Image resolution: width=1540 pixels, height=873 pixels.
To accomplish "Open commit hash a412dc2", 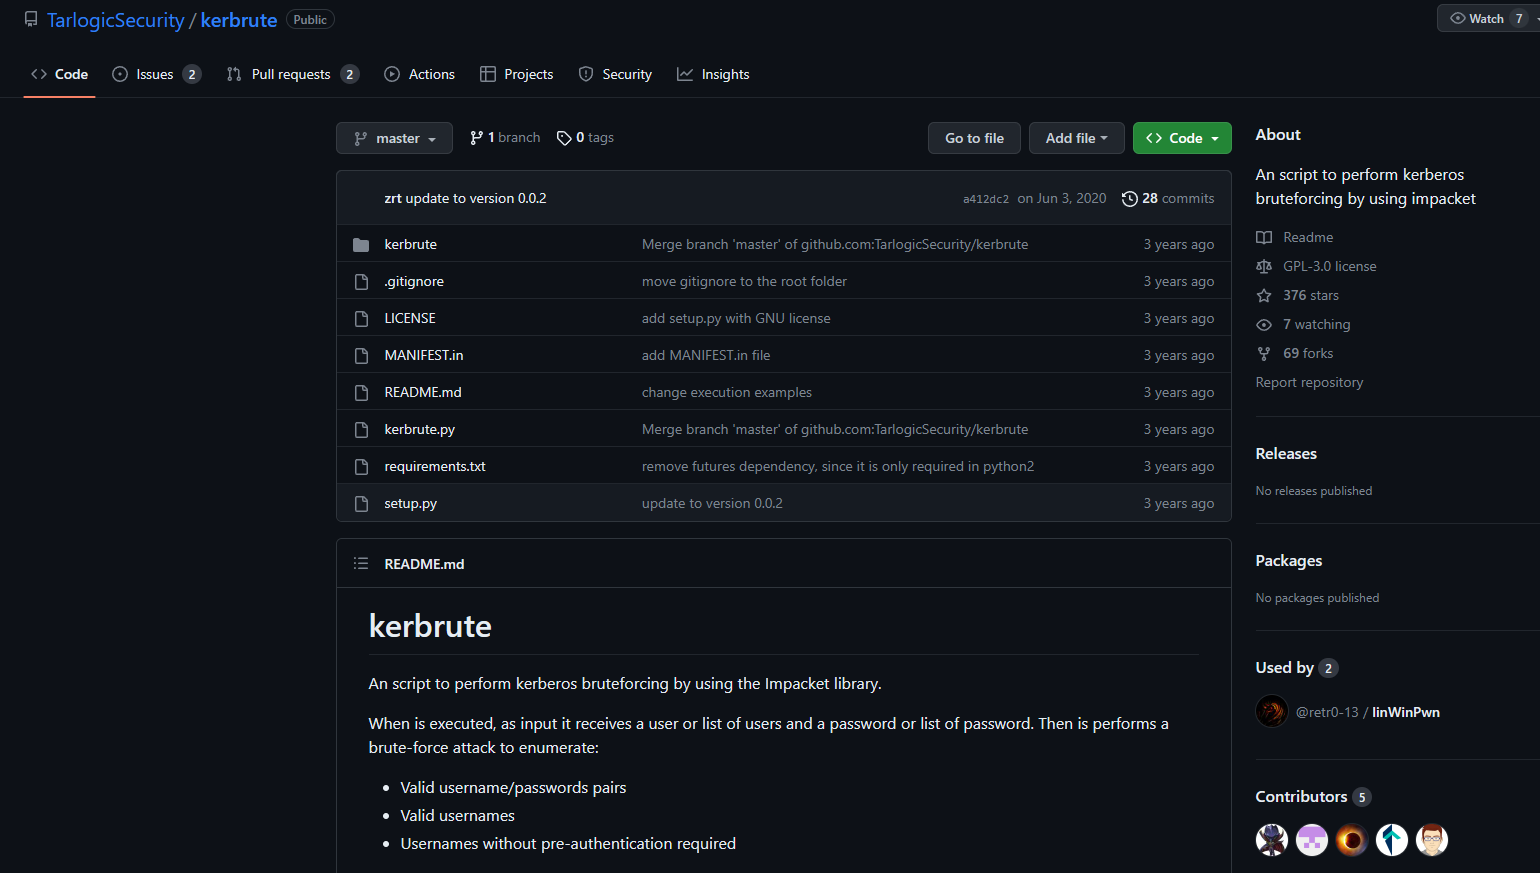I will (x=986, y=199).
